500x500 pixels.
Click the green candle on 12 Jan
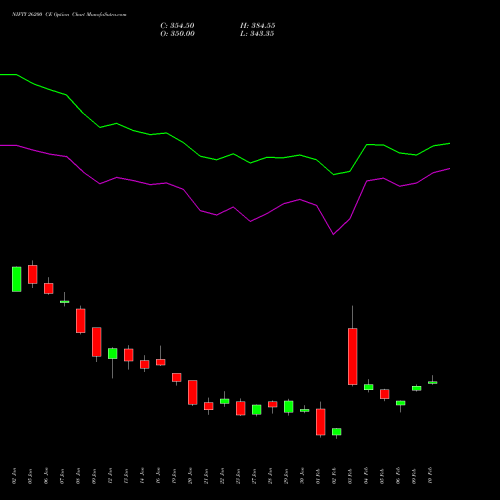click(113, 353)
